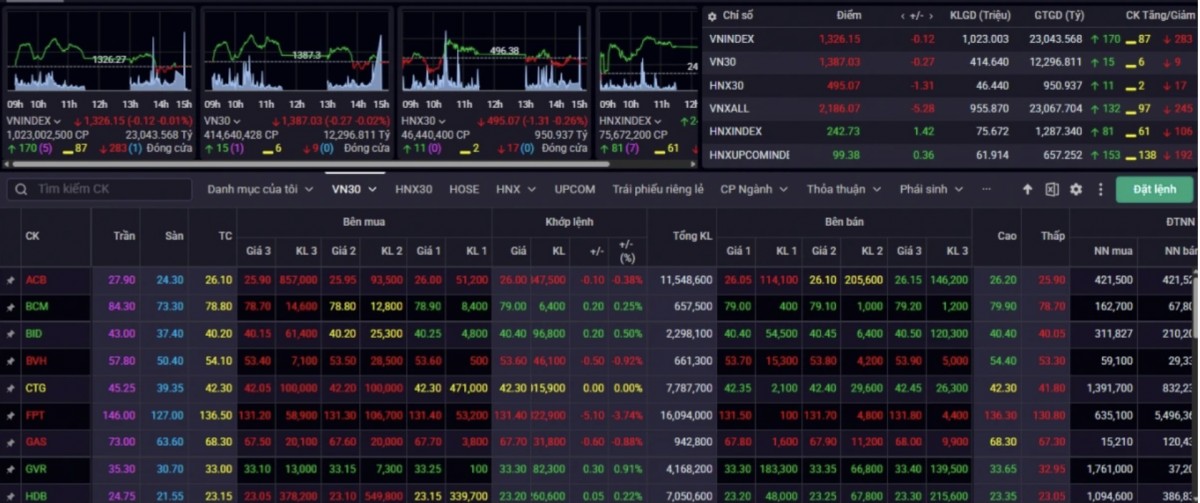Click the left arrow next to +/- column header
This screenshot has width=1200, height=503.
904,16
